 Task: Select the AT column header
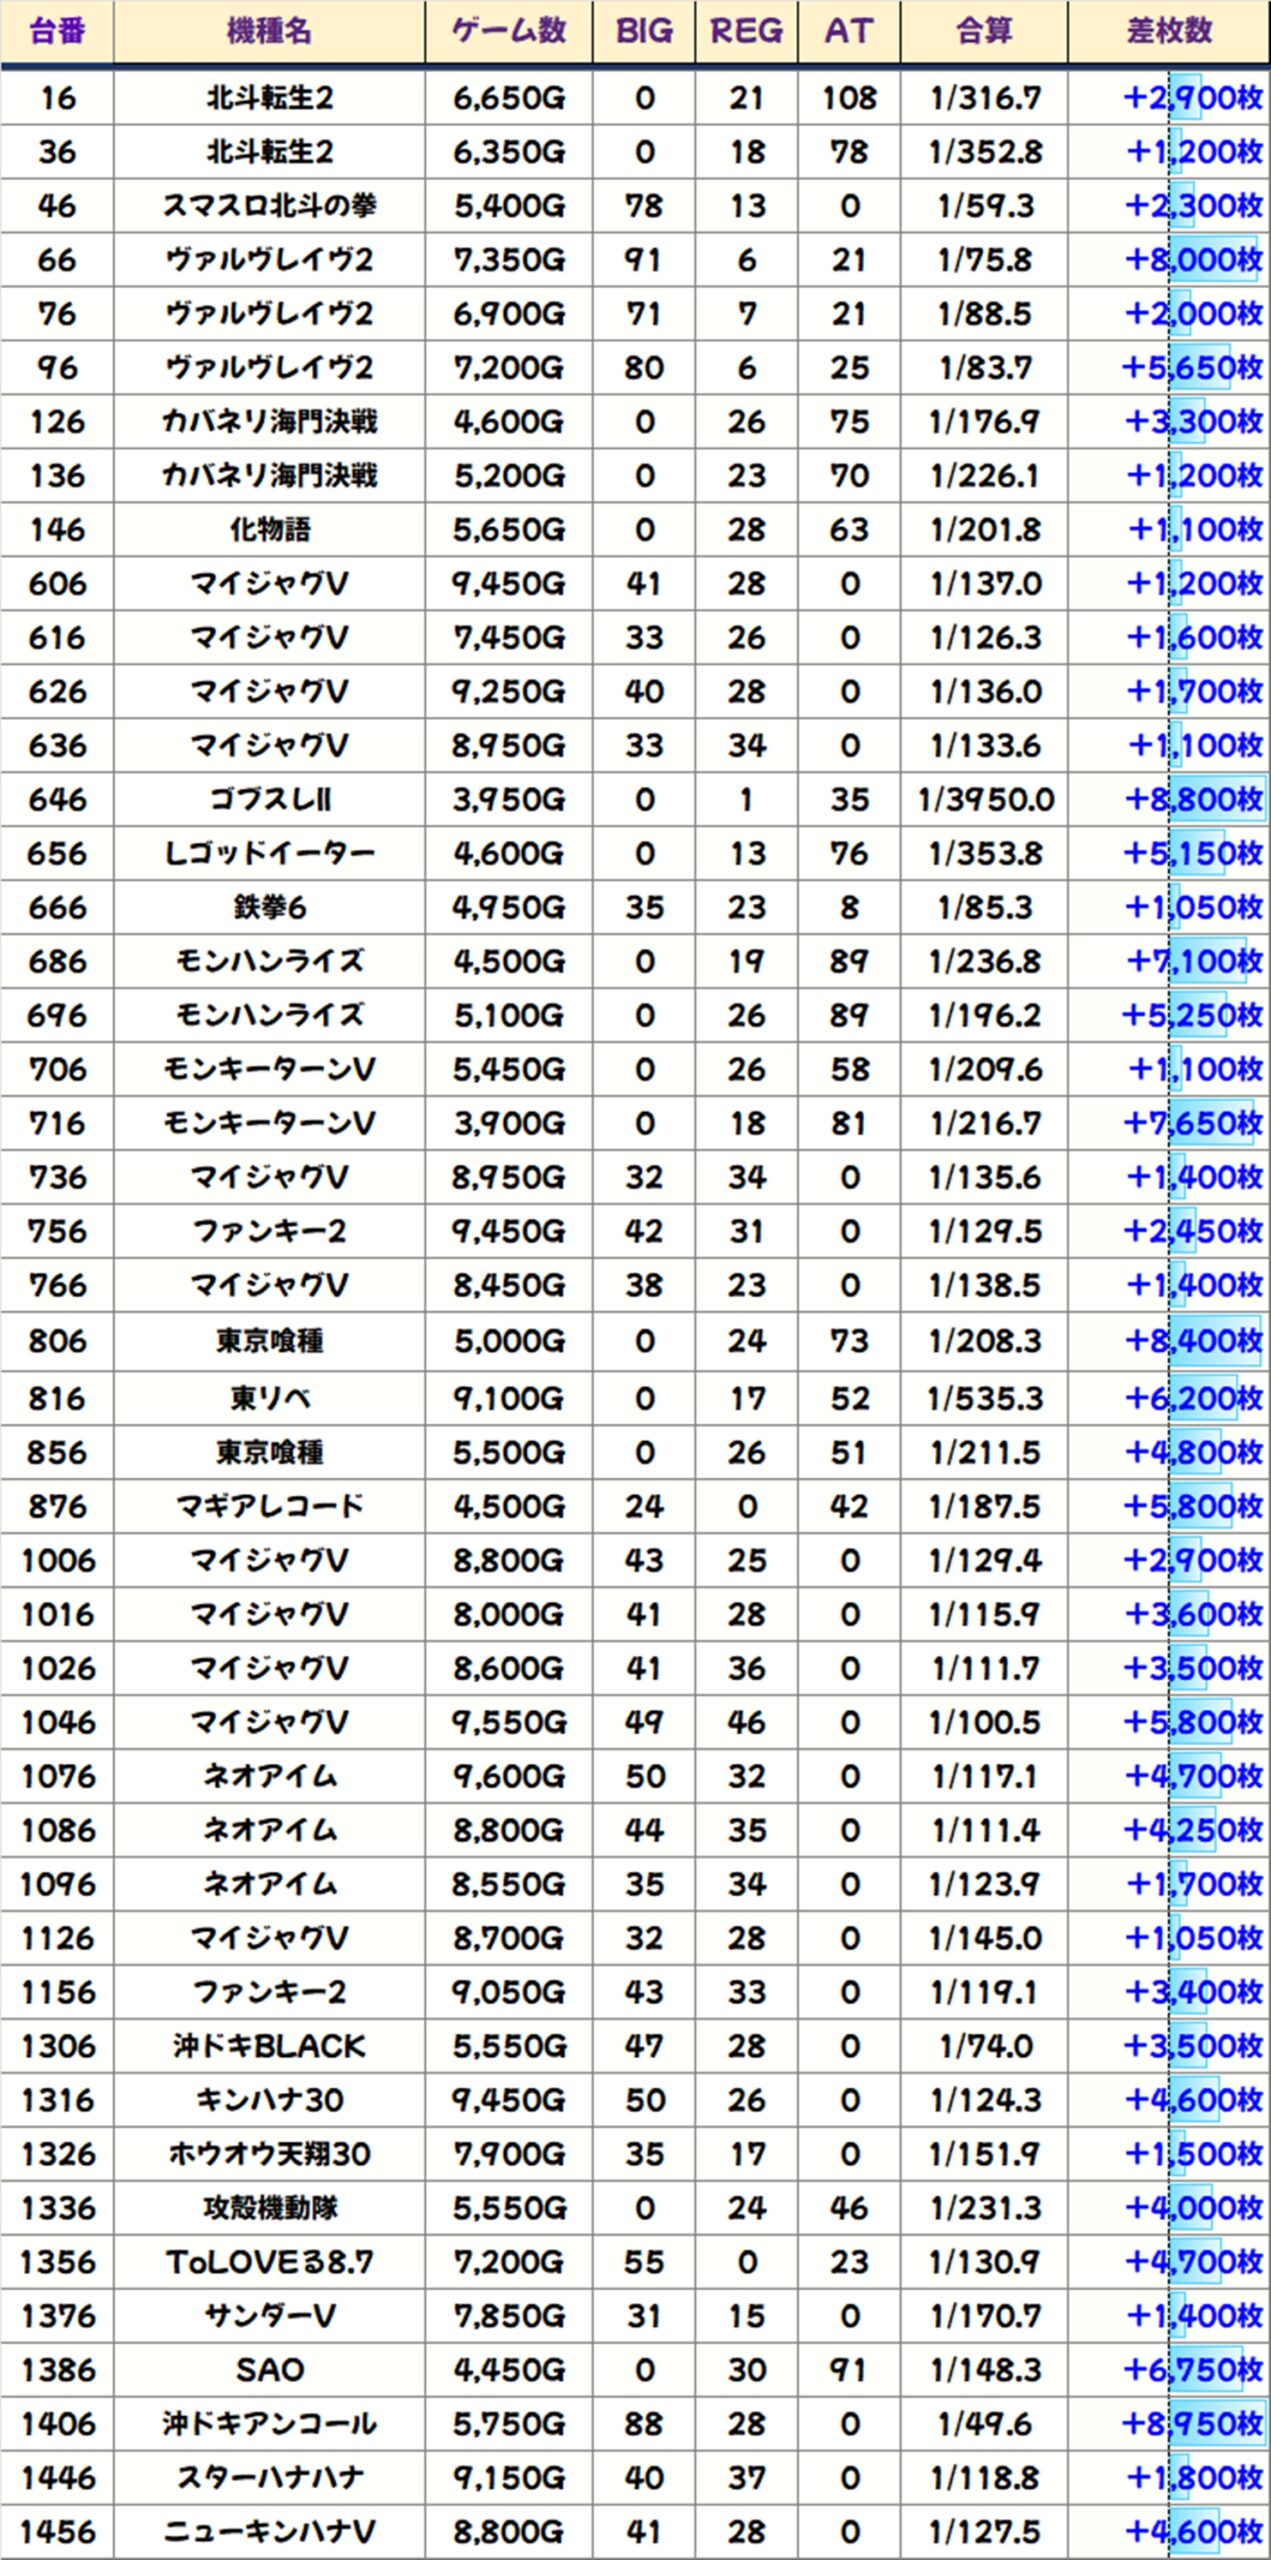click(x=849, y=32)
